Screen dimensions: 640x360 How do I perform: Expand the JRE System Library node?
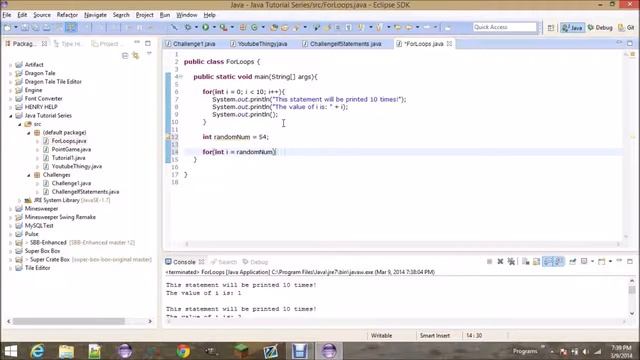point(20,200)
